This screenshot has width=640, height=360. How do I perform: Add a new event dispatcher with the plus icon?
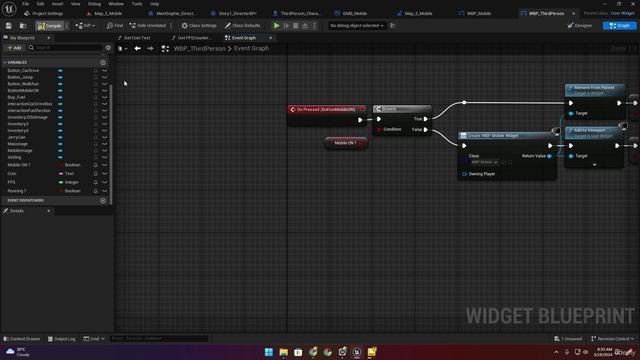103,200
